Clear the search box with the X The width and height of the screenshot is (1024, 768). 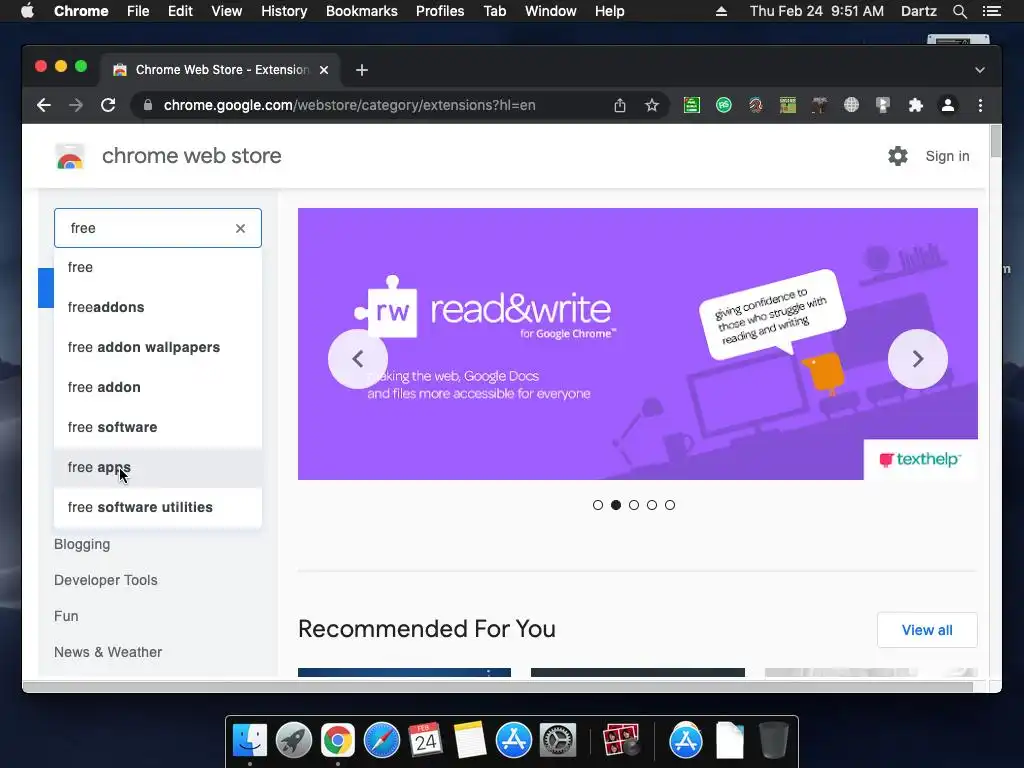(x=240, y=228)
